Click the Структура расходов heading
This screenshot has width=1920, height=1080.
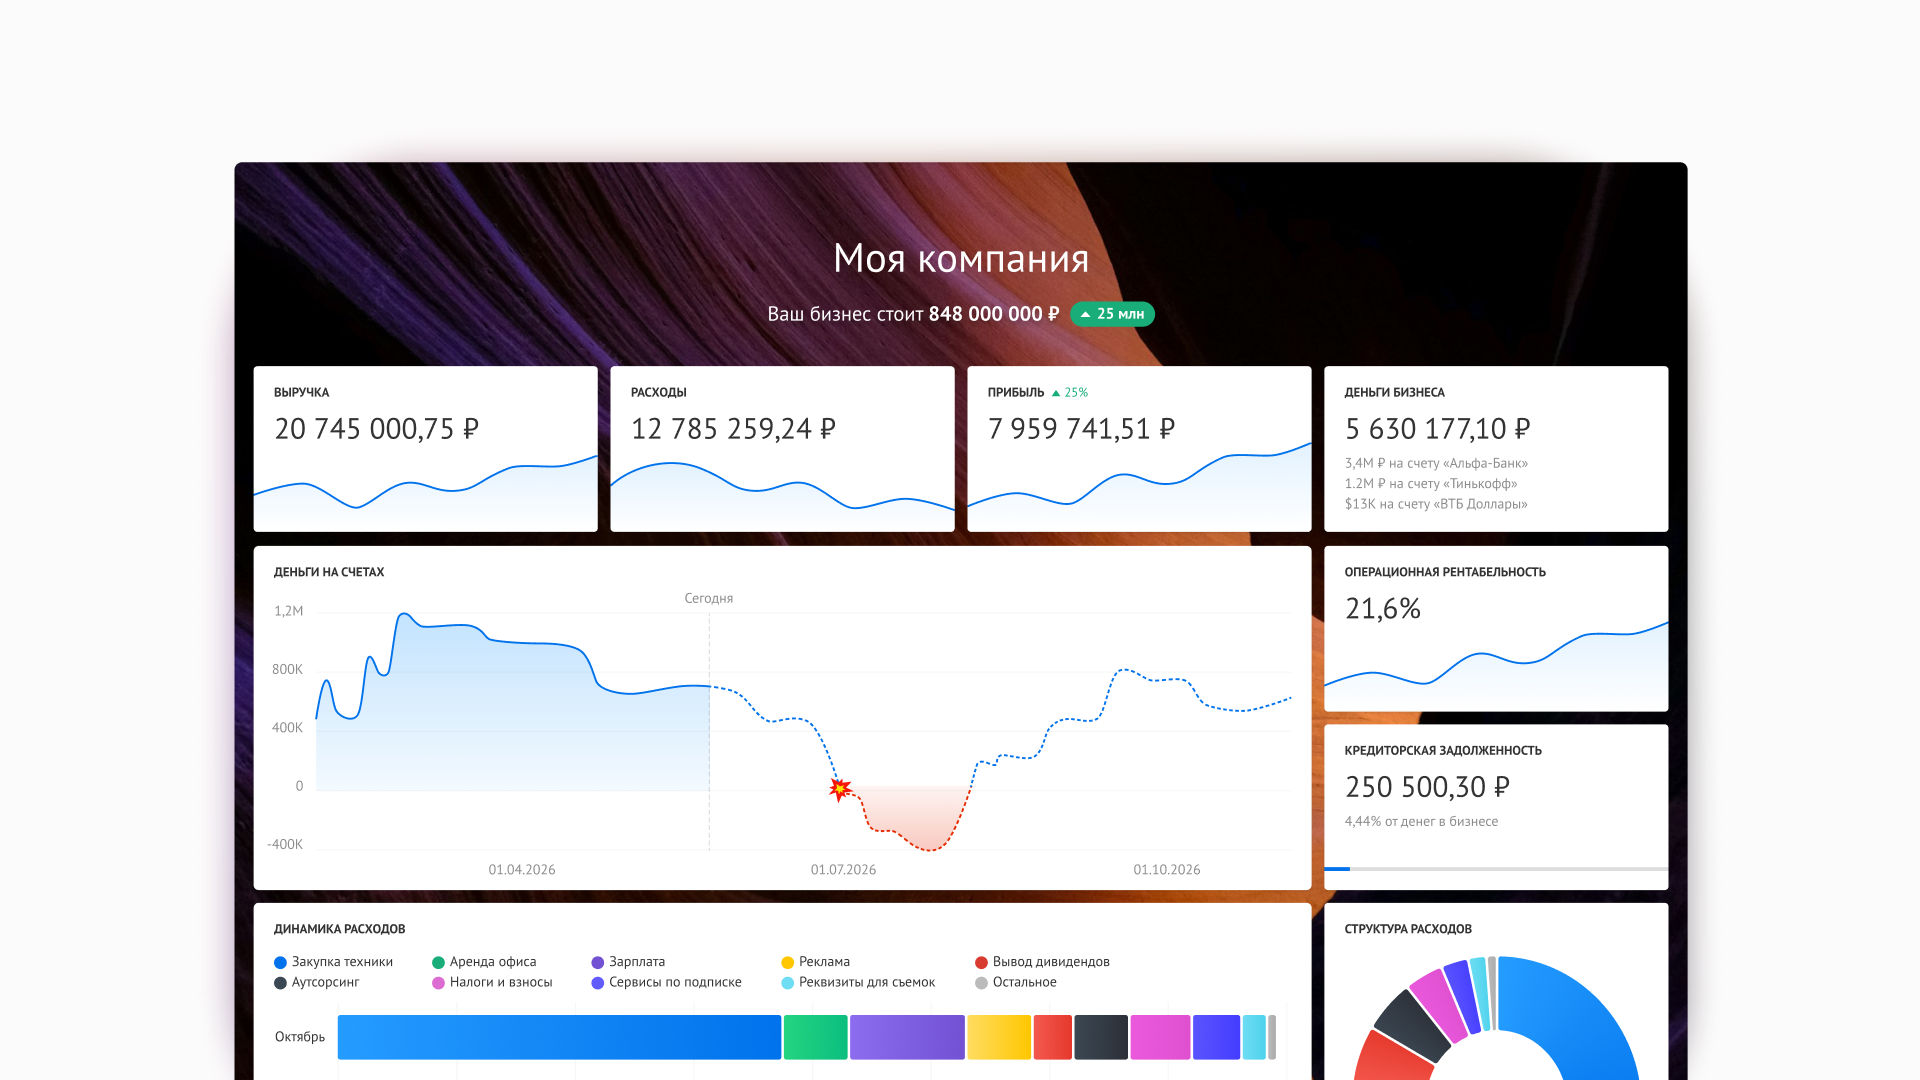point(1408,929)
